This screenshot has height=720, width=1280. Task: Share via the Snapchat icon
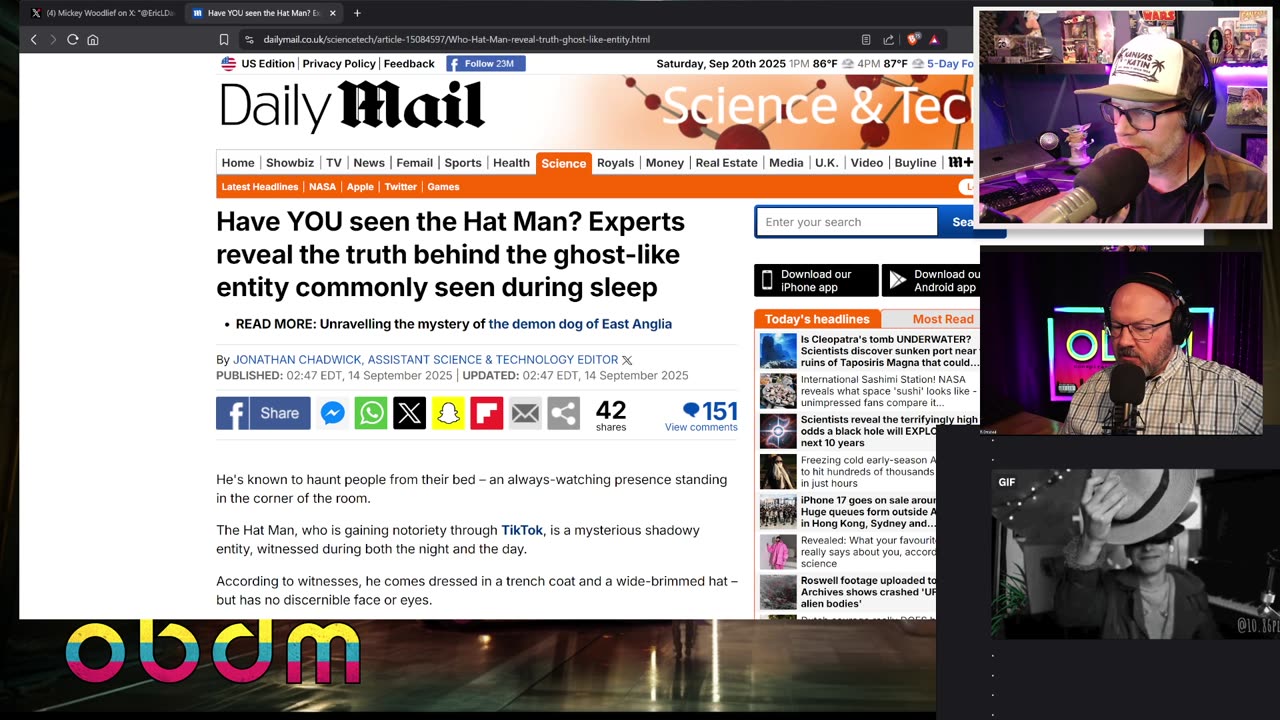coord(448,413)
